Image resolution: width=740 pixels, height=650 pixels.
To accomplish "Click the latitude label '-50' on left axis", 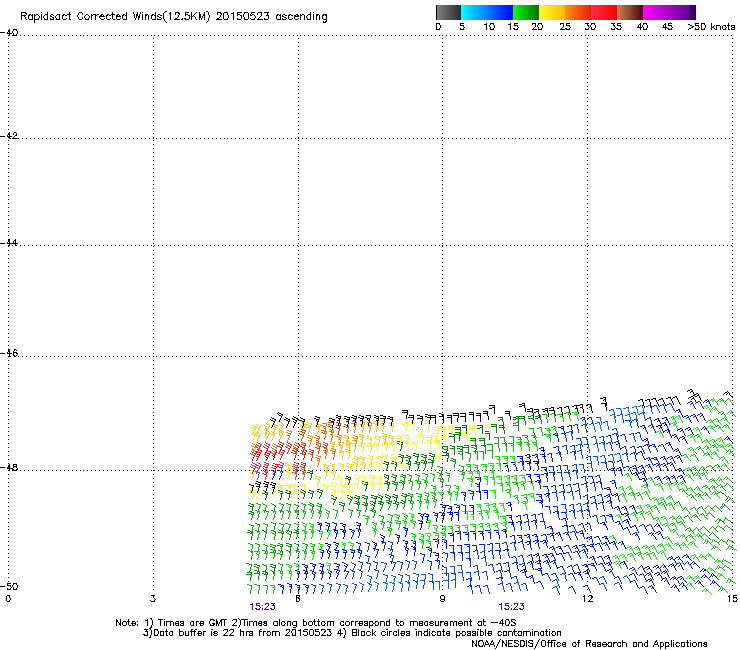I will [9, 586].
